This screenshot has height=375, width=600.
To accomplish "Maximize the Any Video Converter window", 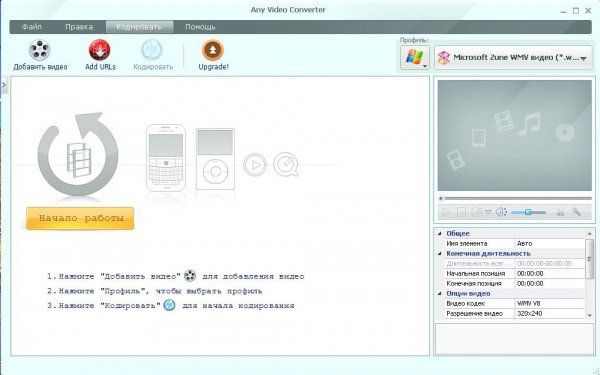I will coord(576,11).
